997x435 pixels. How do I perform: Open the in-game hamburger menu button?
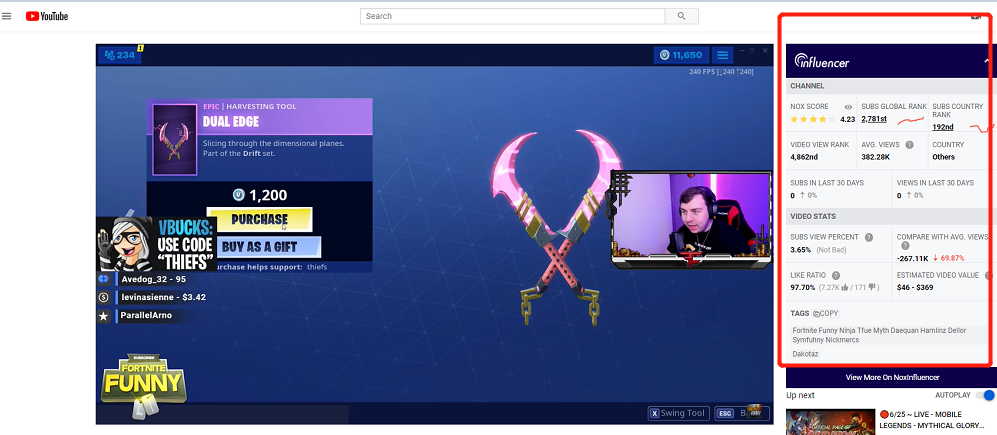(x=722, y=55)
